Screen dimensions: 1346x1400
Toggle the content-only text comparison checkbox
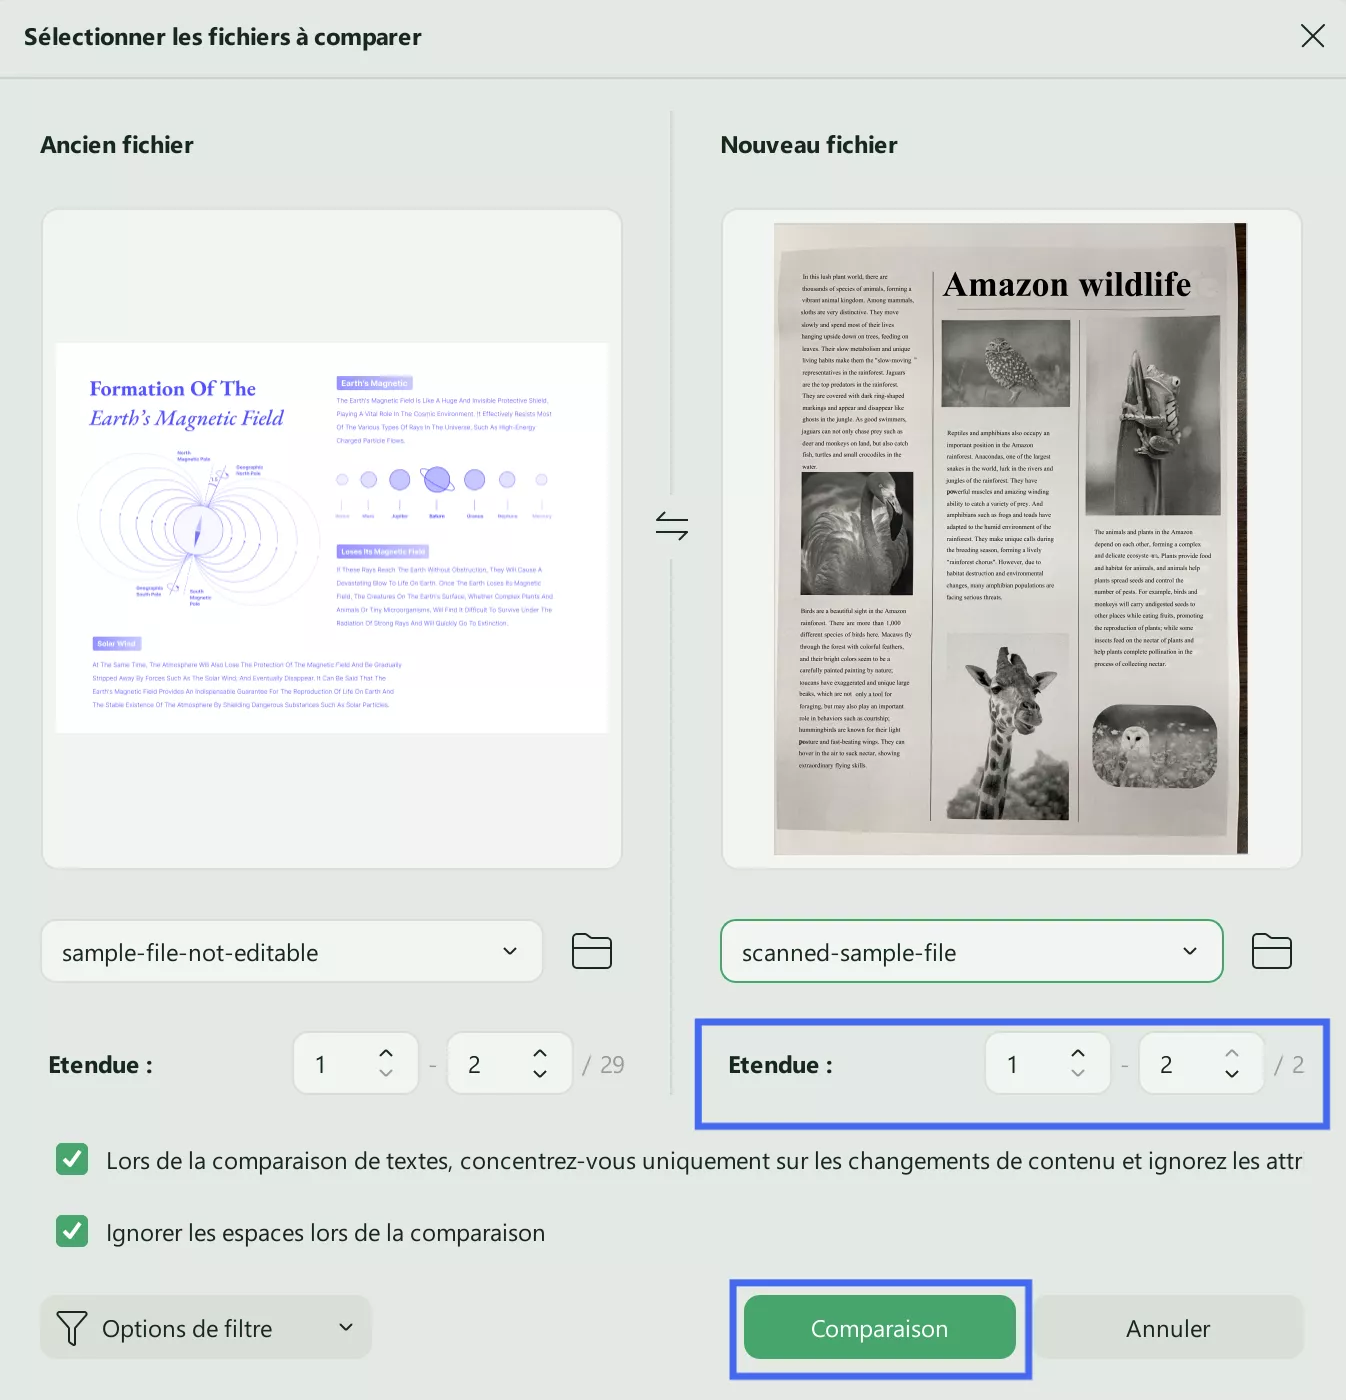tap(72, 1160)
